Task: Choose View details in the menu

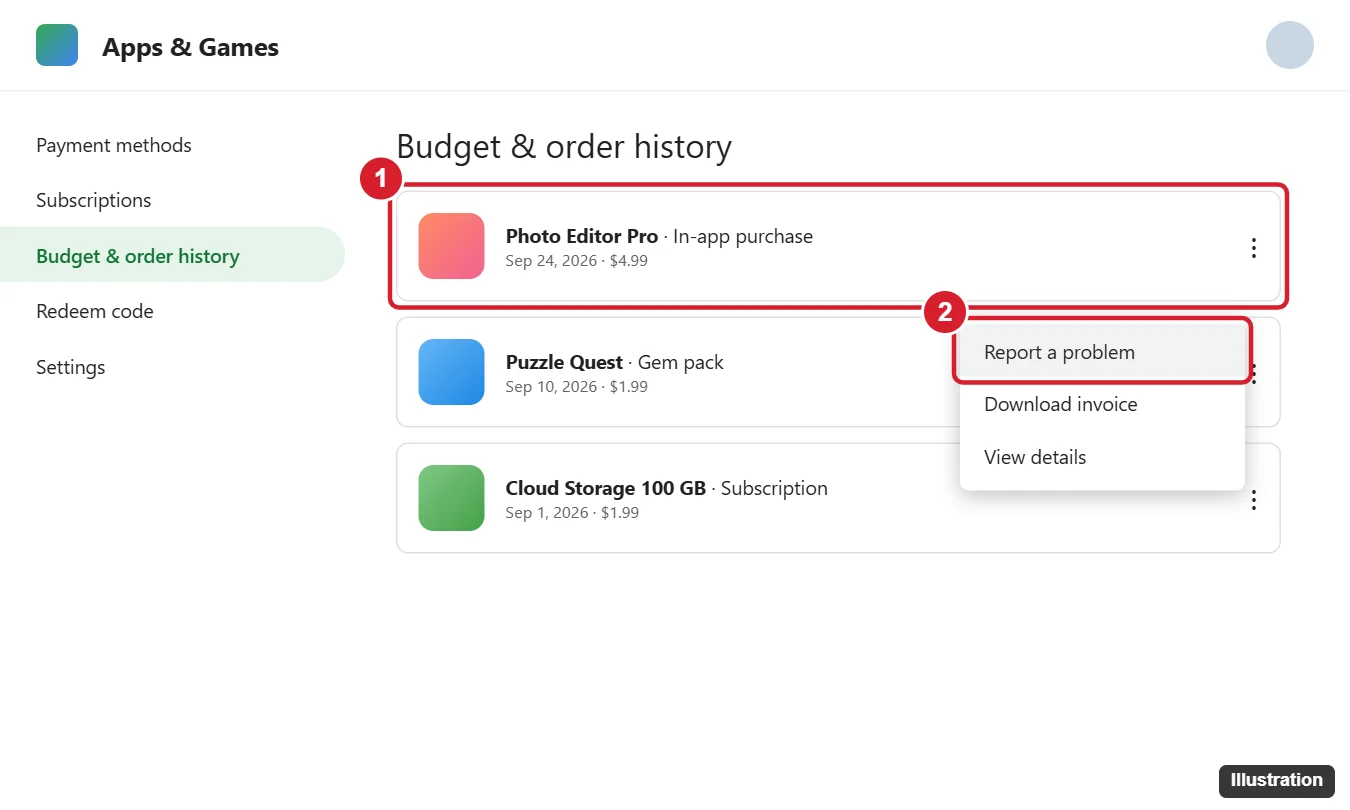Action: (x=1102, y=457)
